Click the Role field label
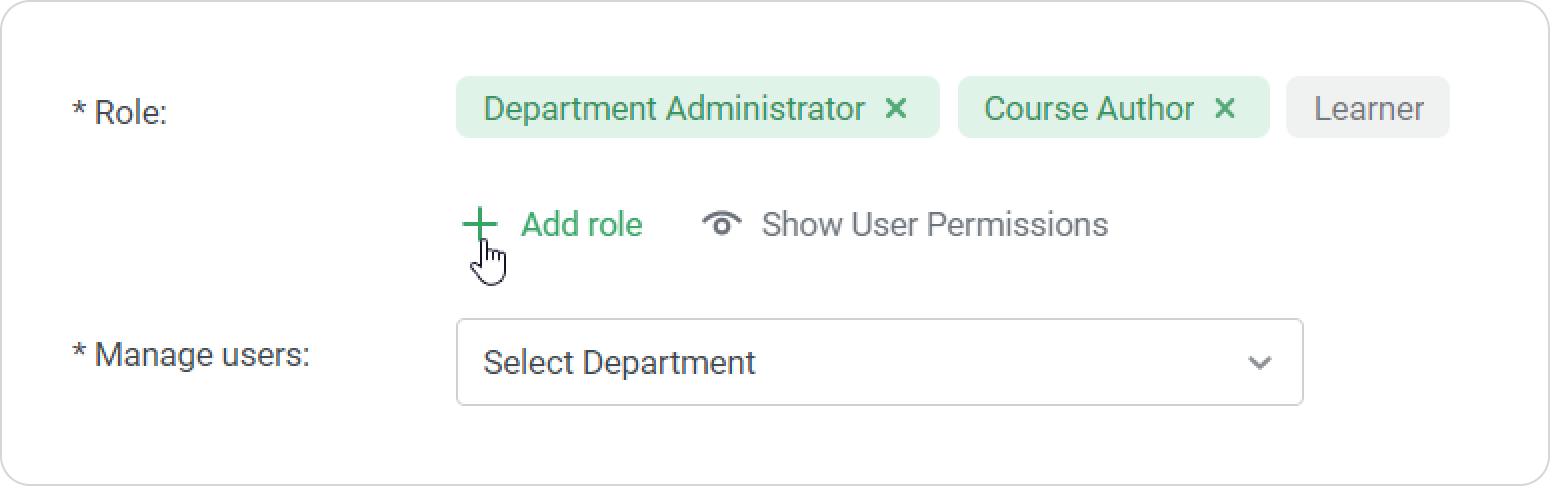Image resolution: width=1550 pixels, height=486 pixels. 130,113
